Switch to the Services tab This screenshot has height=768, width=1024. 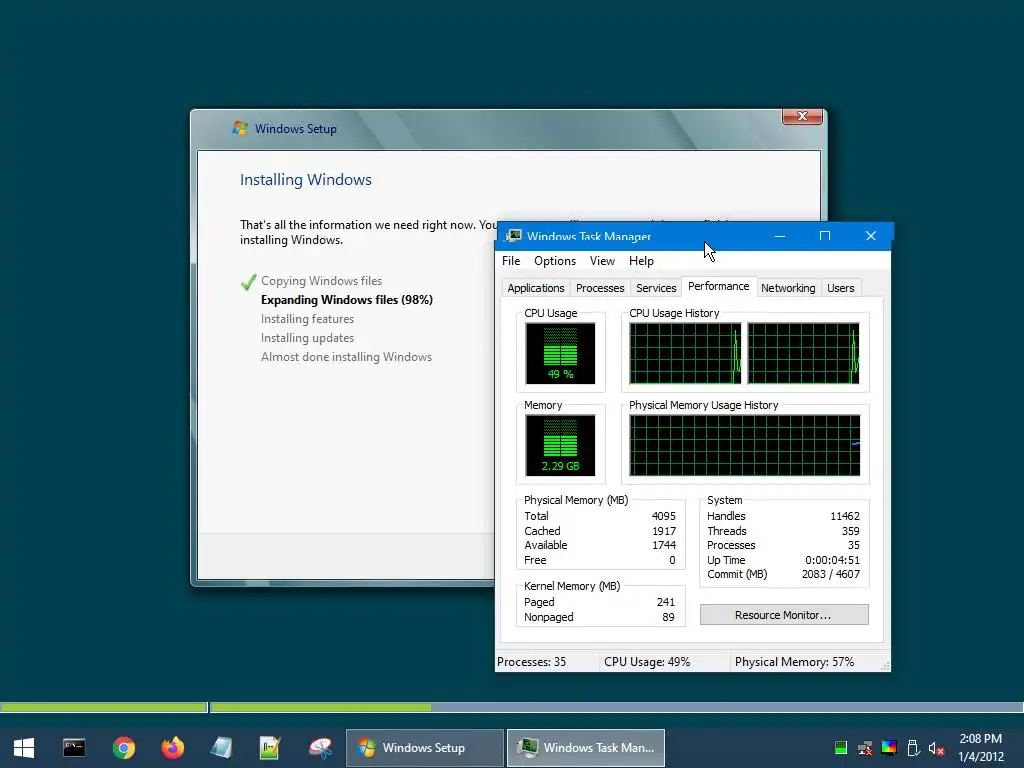point(656,288)
